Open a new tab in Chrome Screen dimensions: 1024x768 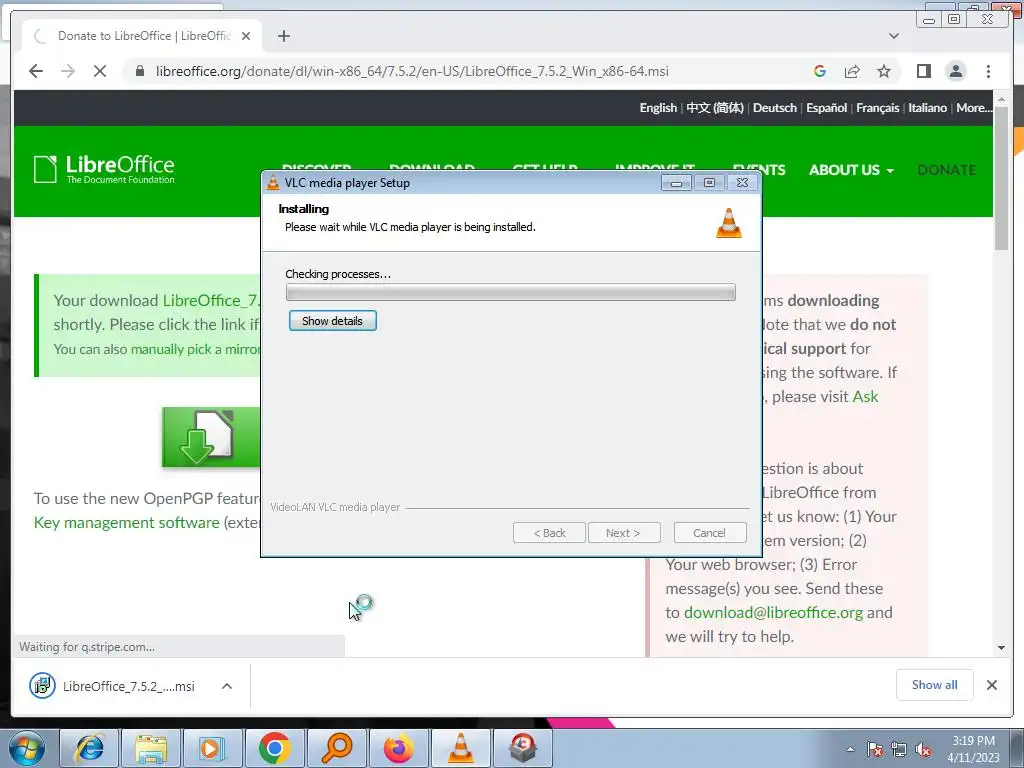click(x=283, y=36)
